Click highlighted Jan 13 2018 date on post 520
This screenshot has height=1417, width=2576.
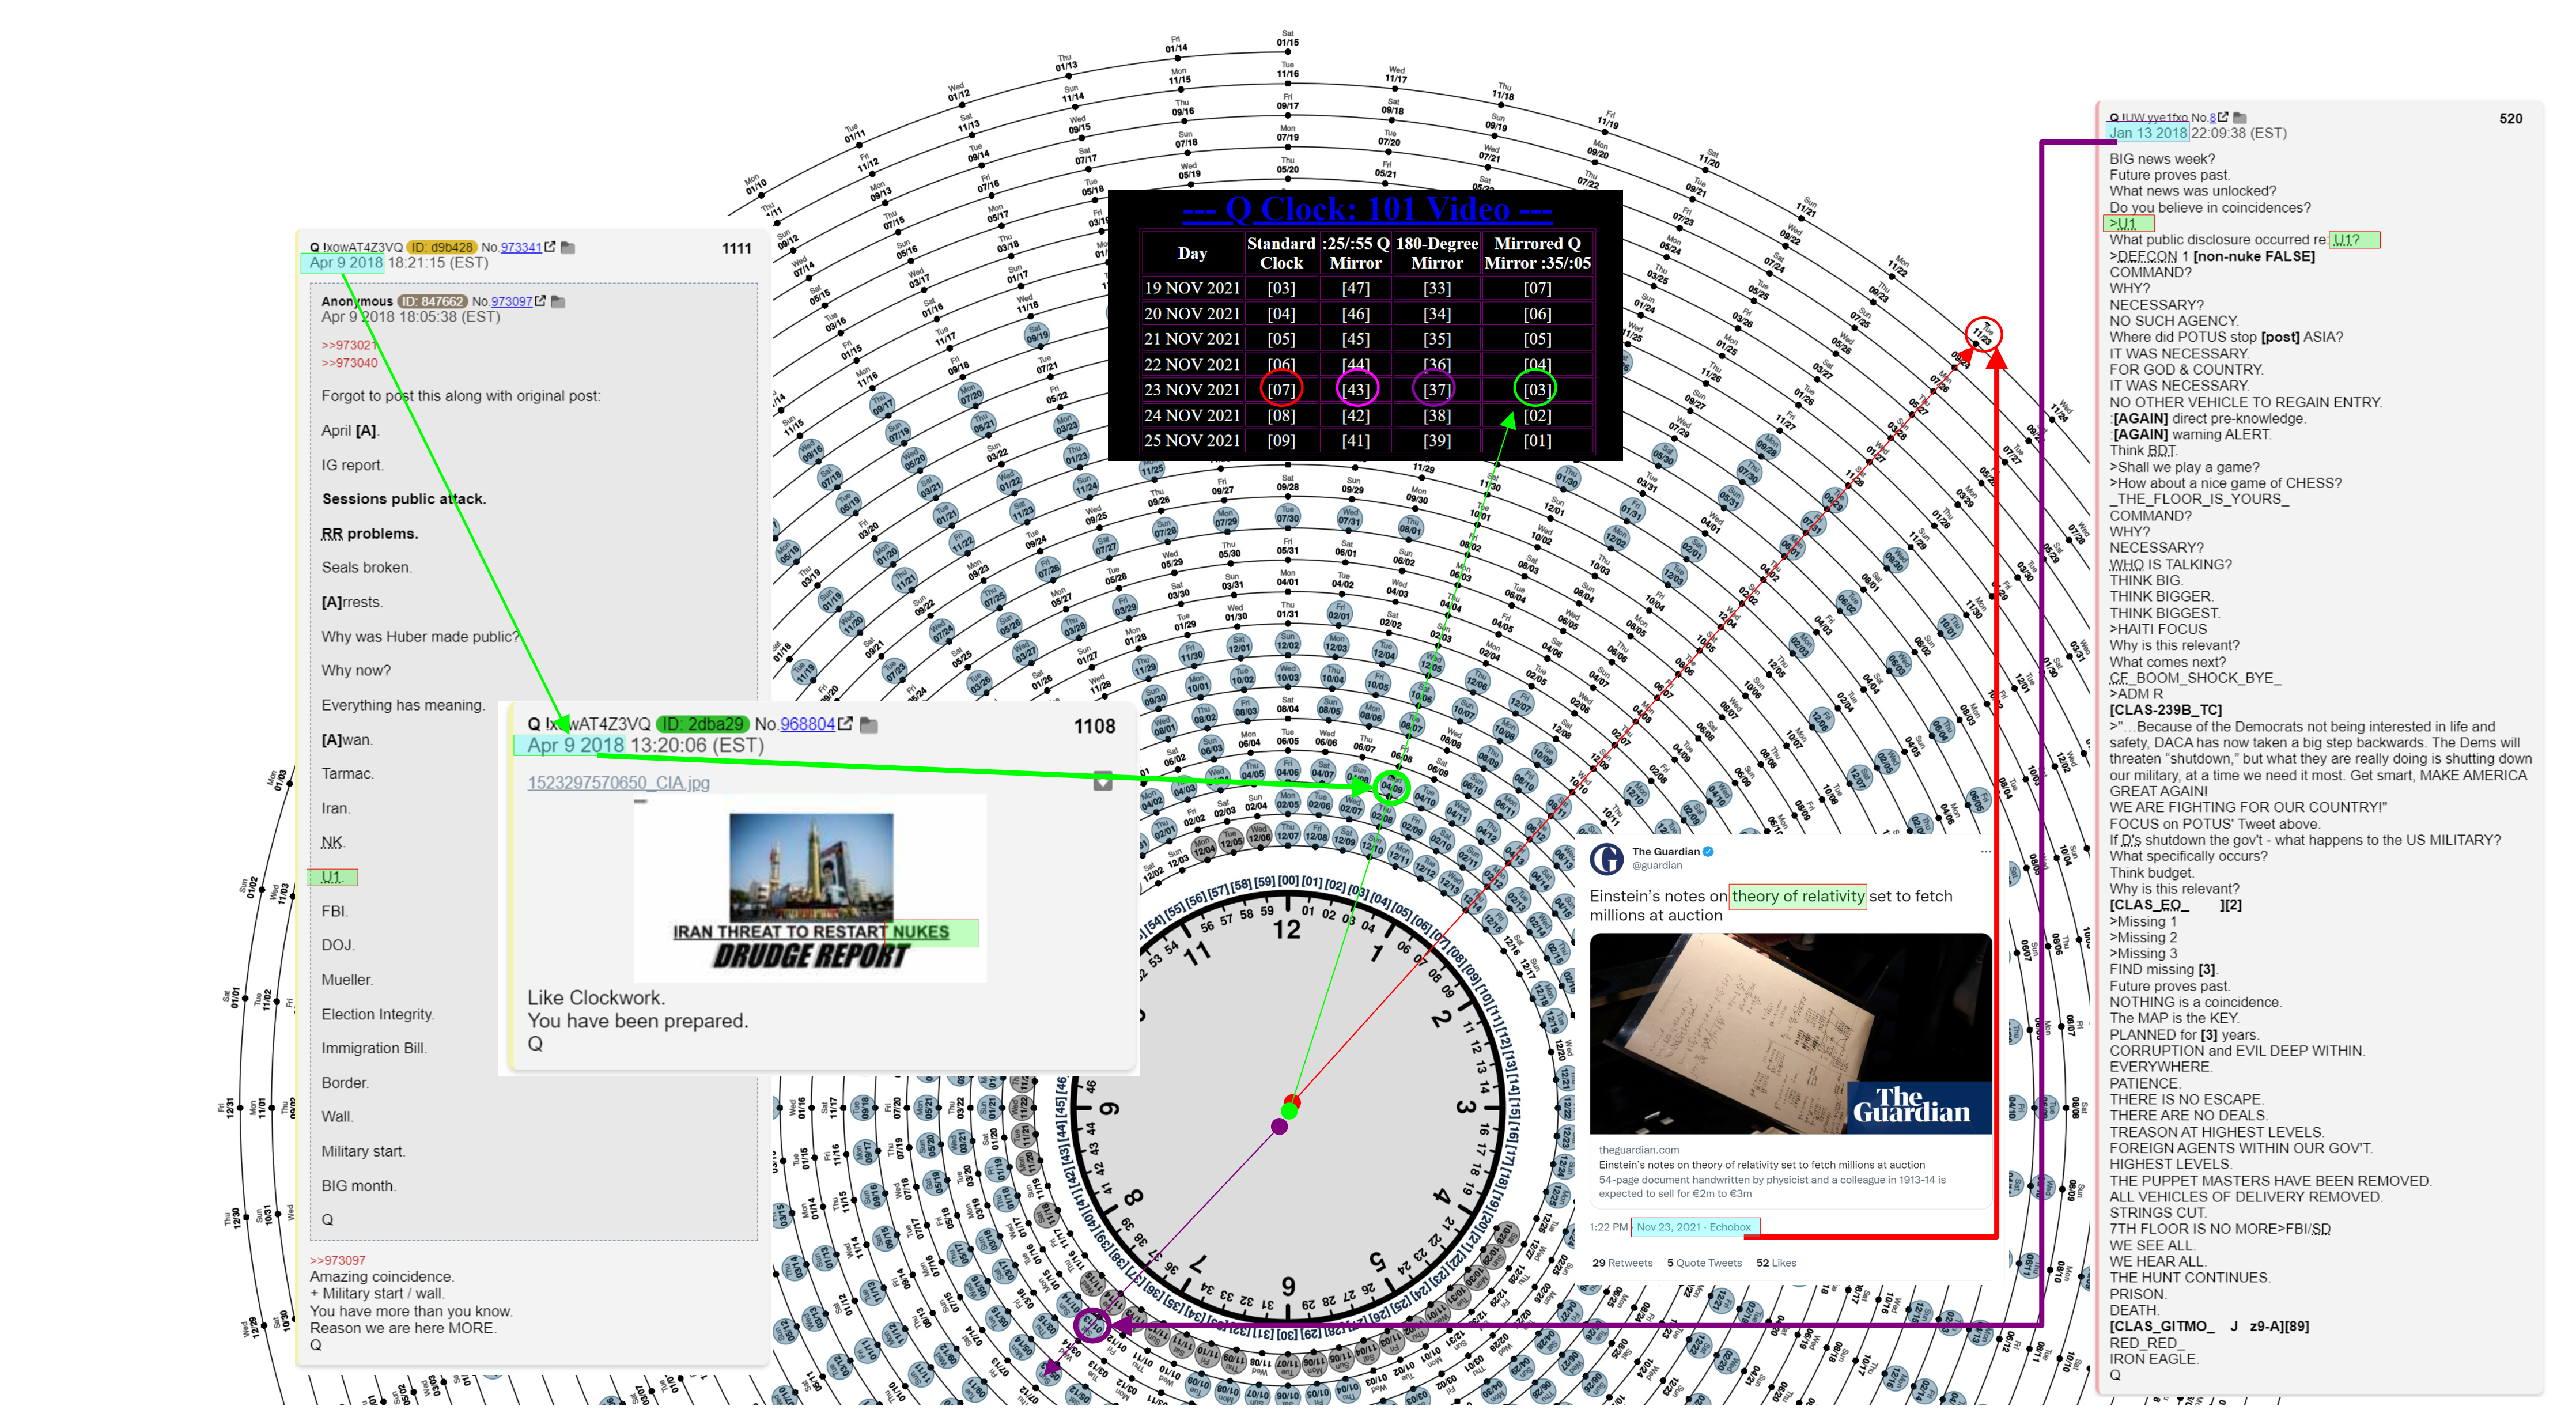coord(2147,132)
